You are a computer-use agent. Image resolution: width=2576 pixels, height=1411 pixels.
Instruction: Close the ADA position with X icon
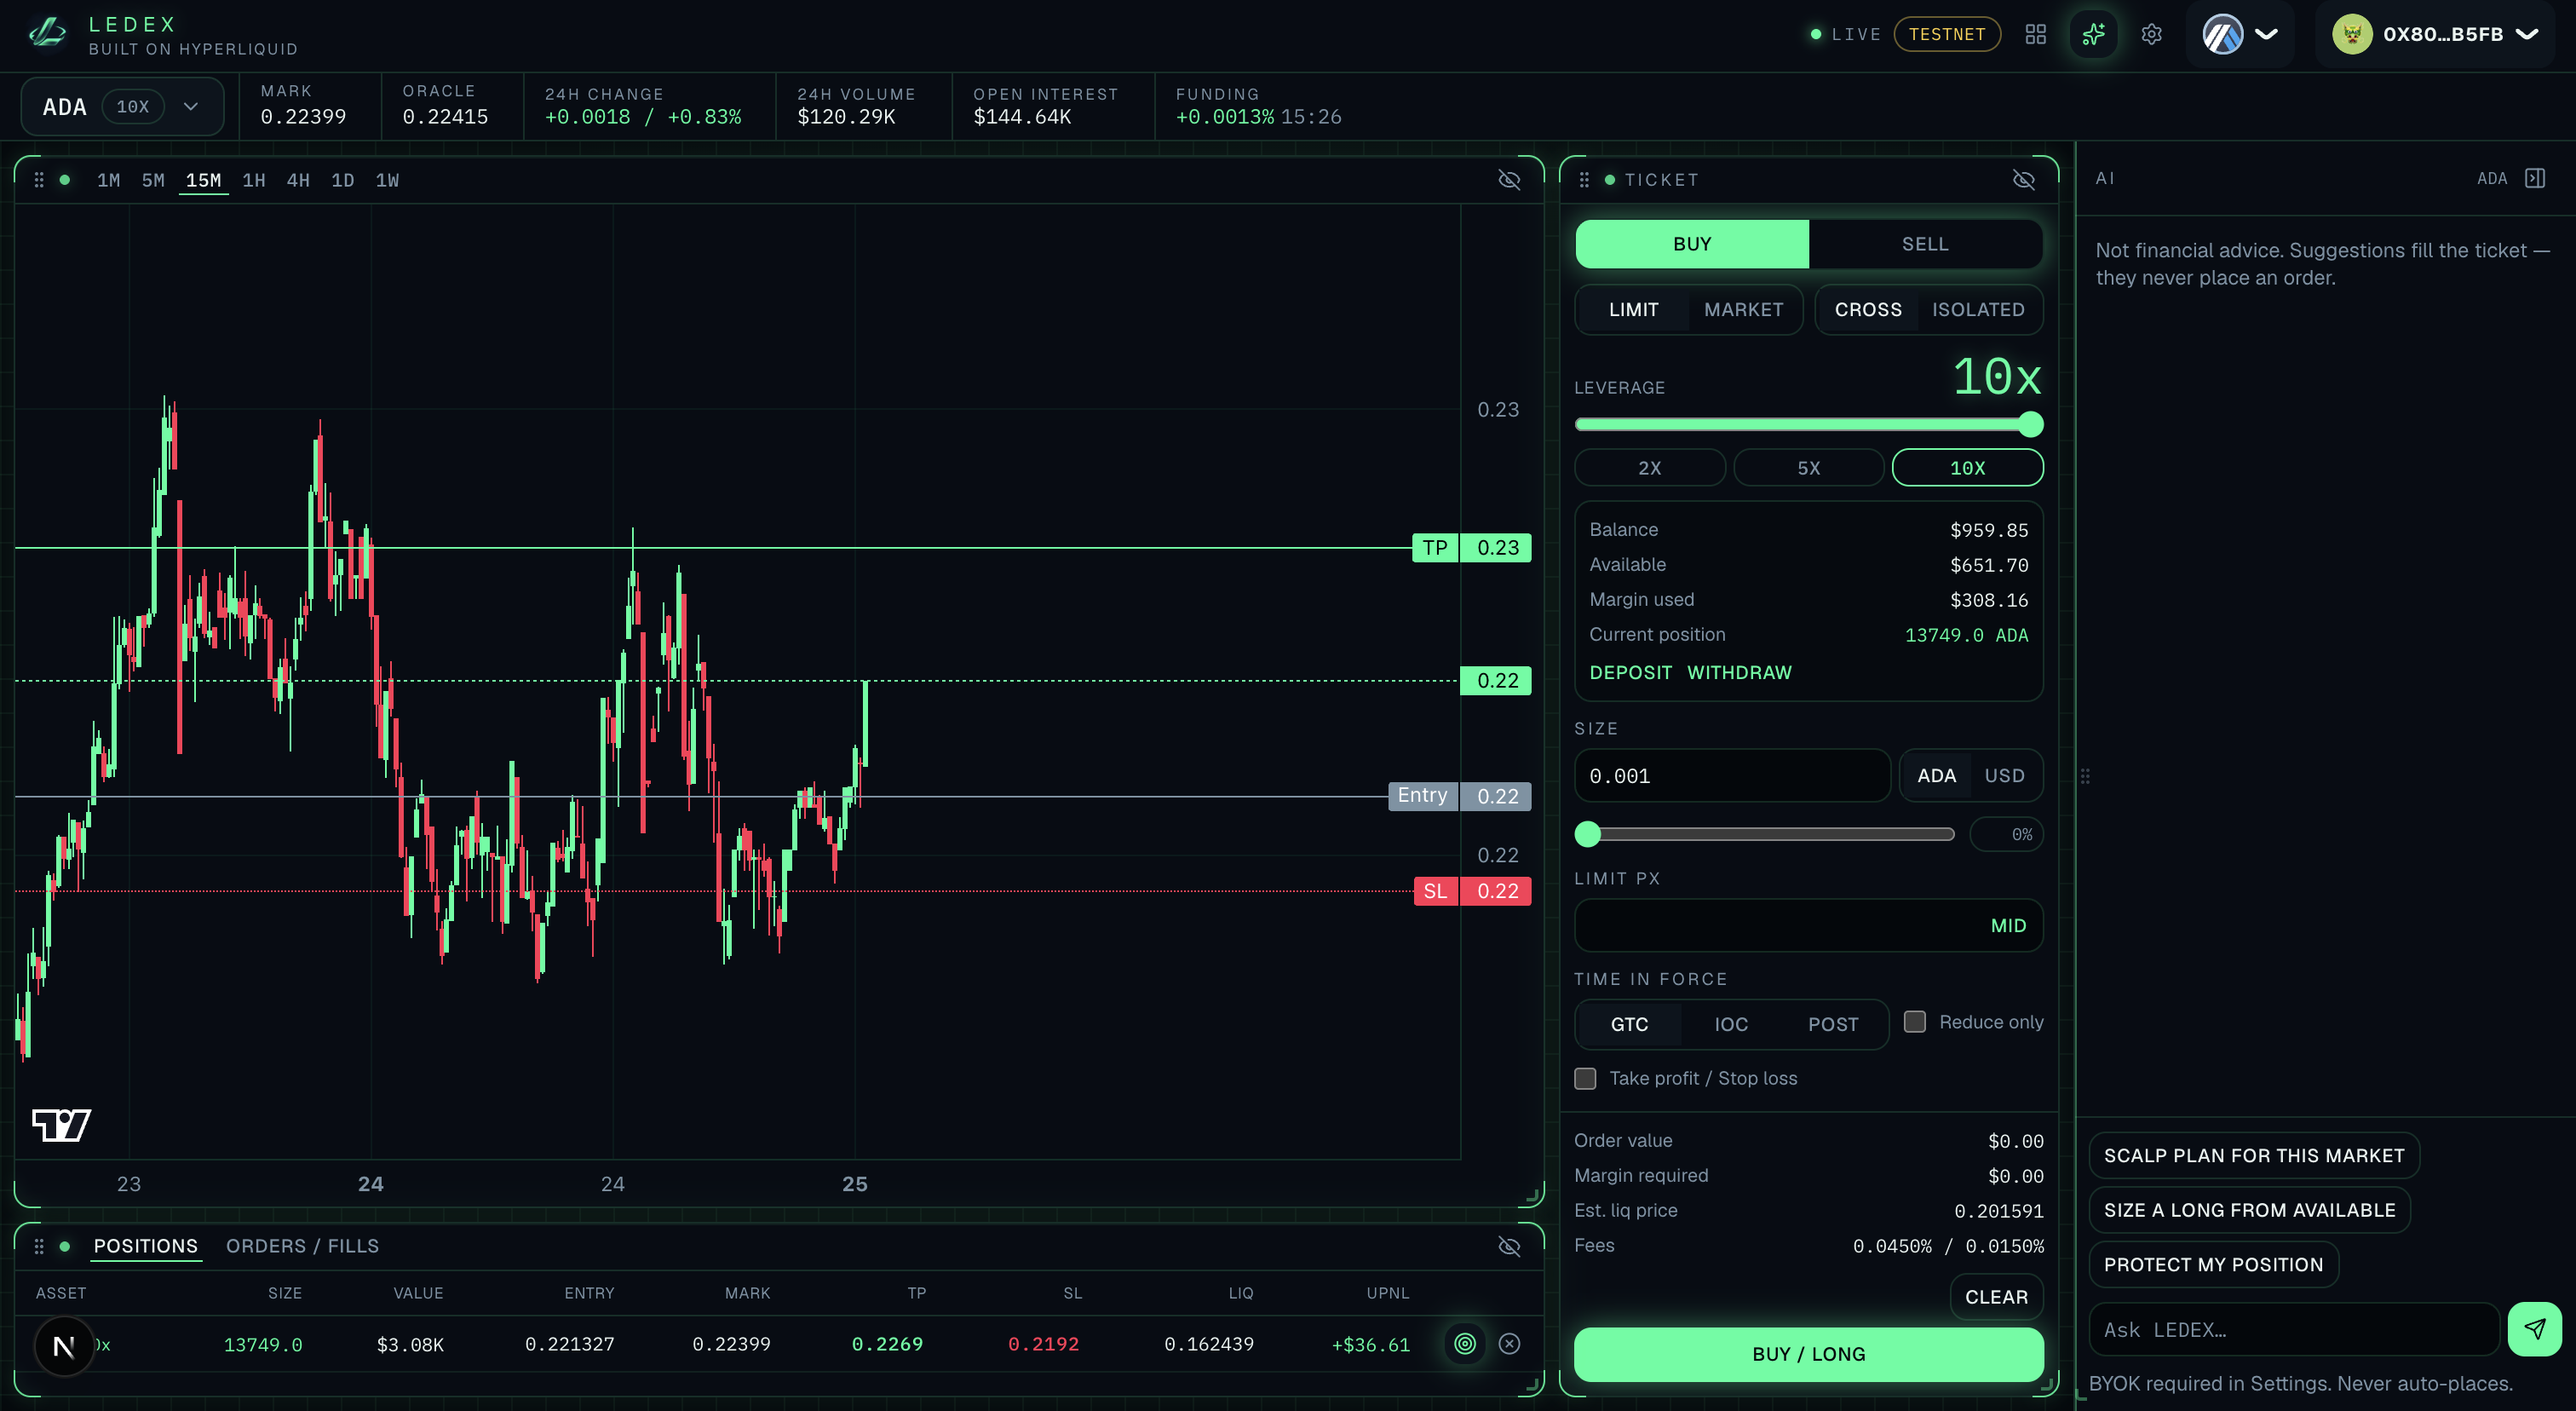point(1510,1344)
